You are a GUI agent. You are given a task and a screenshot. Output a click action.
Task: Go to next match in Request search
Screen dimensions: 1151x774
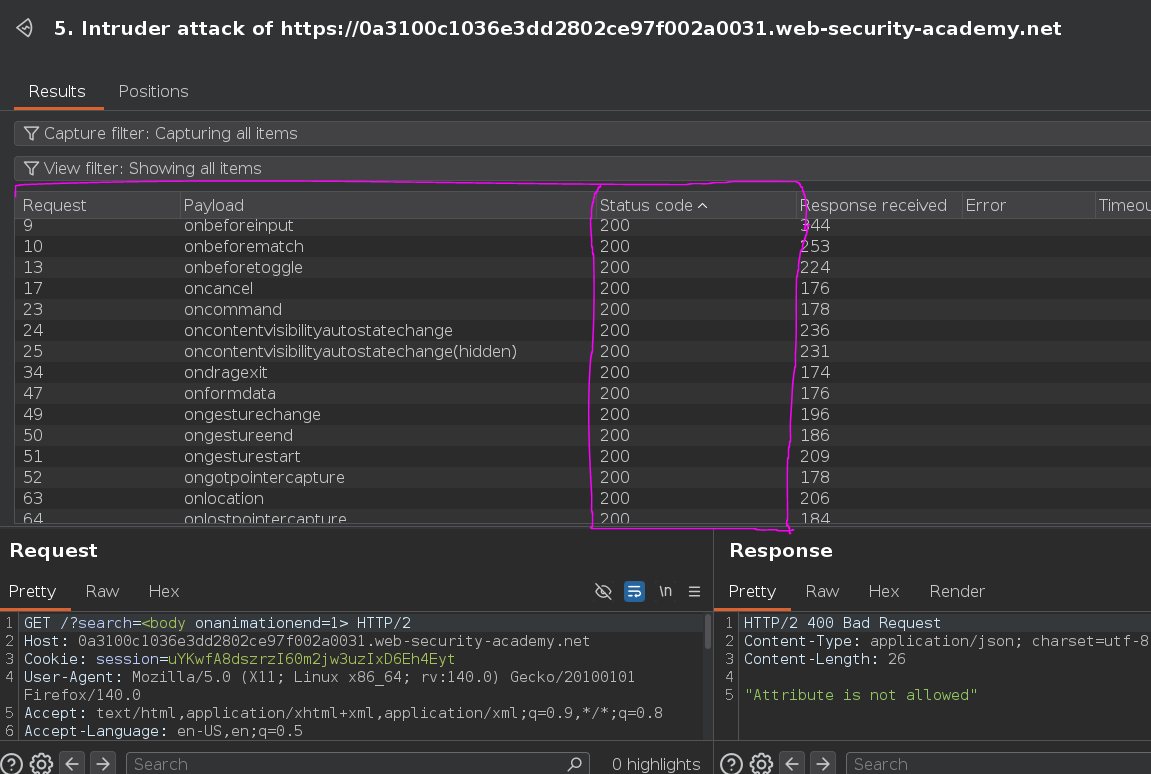[x=104, y=764]
